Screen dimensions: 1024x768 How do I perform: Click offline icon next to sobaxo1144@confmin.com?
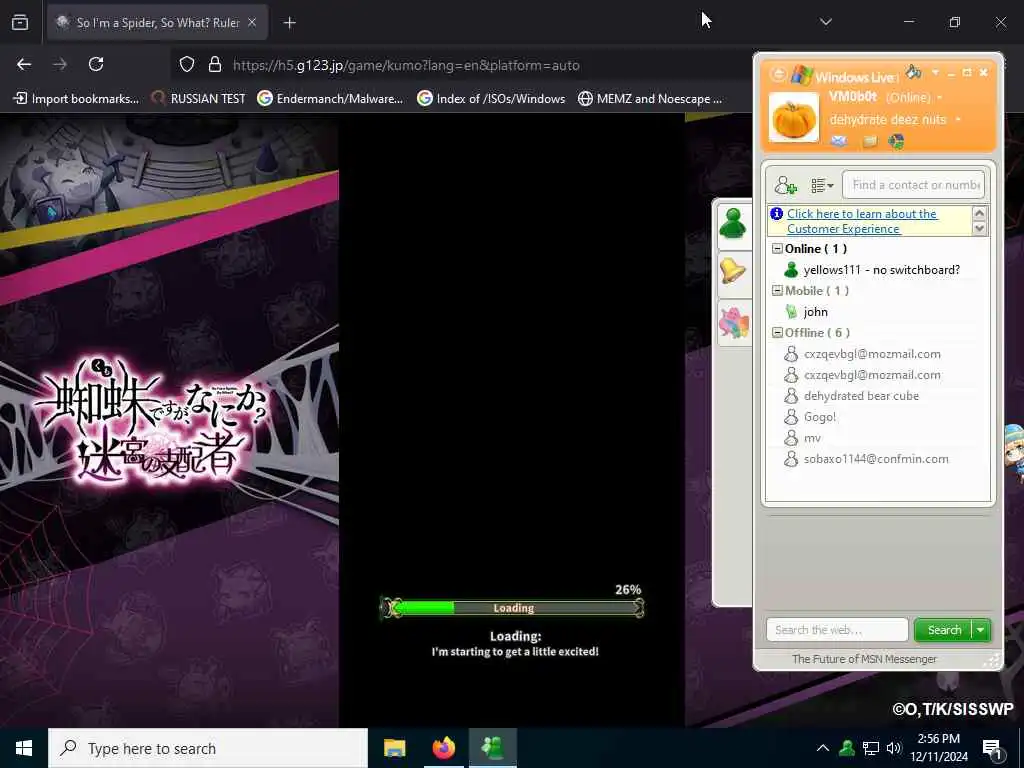point(791,458)
